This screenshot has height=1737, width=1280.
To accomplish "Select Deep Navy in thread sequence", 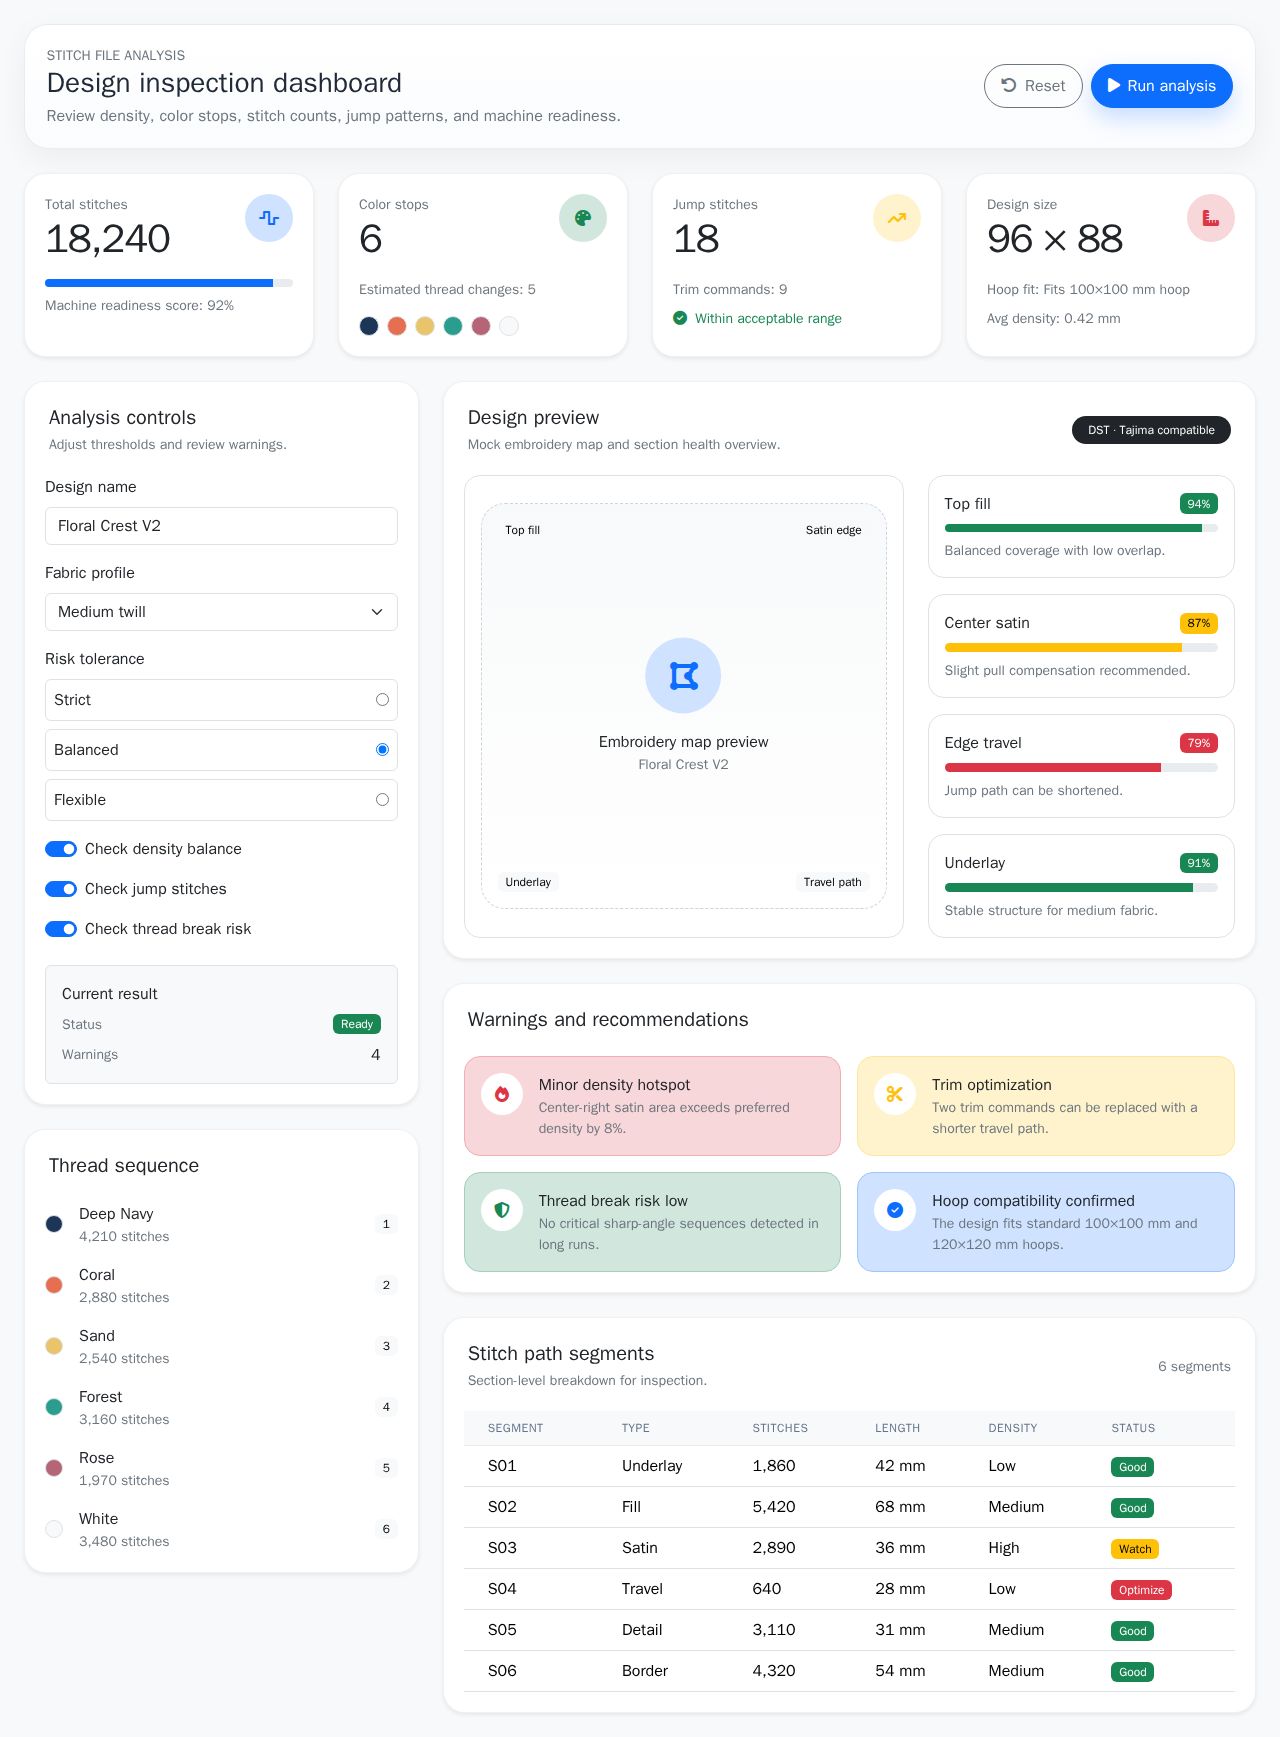I will coord(221,1224).
